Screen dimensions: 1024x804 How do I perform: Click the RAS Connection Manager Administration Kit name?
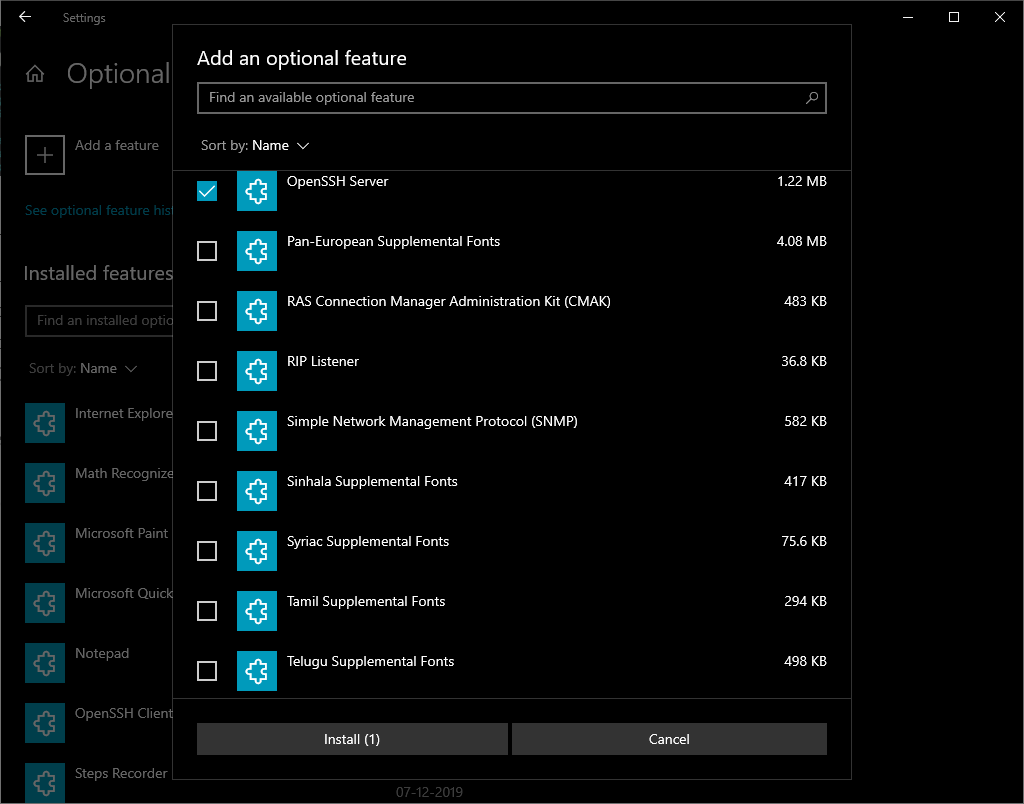click(x=449, y=302)
